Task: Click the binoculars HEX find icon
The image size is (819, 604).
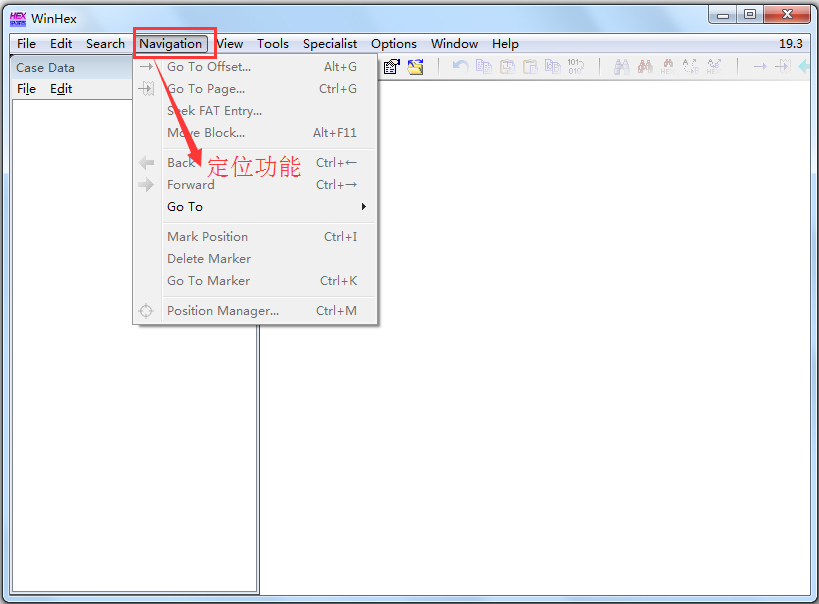Action: pos(668,67)
